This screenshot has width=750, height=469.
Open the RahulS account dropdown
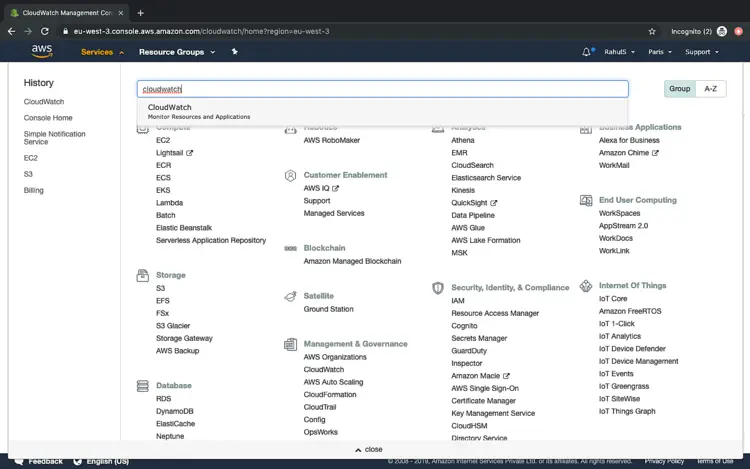619,52
